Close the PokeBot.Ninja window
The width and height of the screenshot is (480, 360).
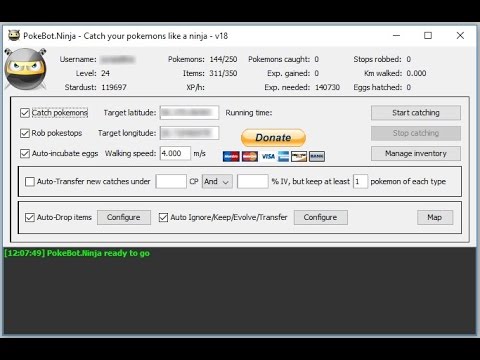click(x=460, y=35)
